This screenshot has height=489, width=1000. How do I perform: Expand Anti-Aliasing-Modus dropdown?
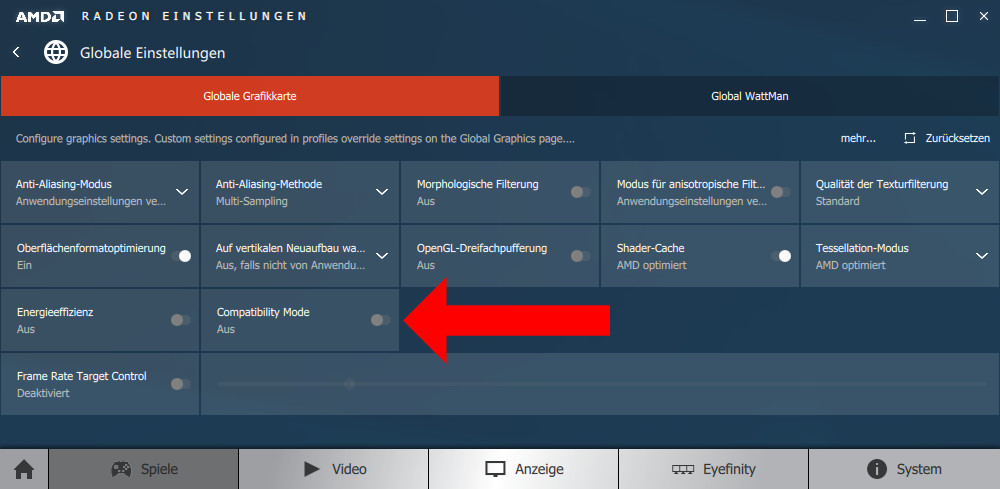[182, 192]
